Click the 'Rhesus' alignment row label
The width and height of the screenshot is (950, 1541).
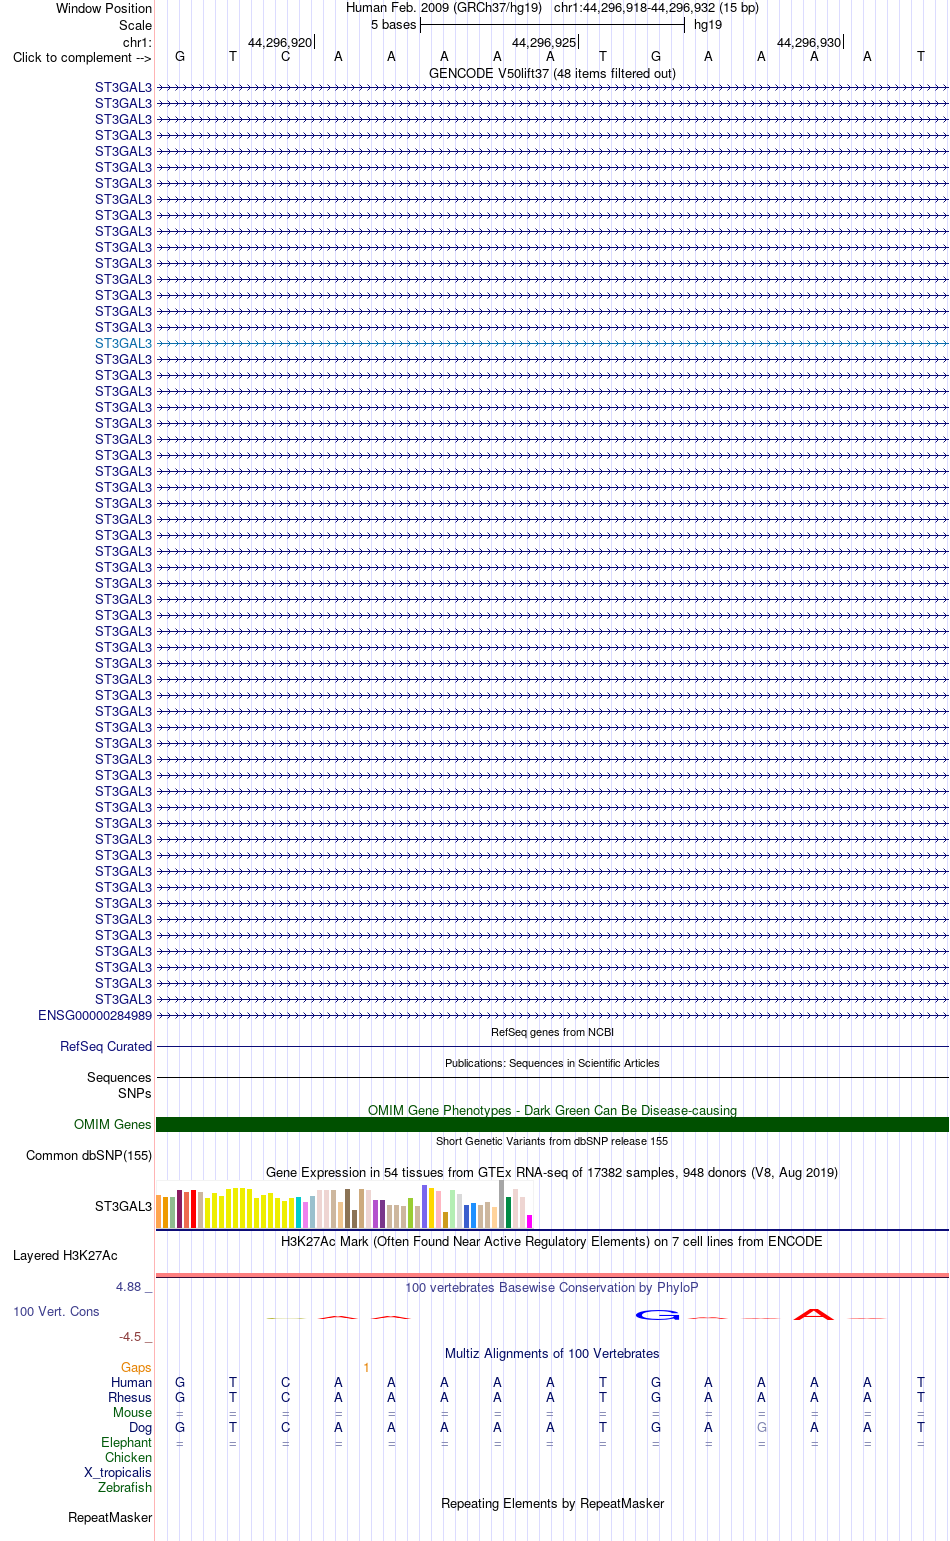click(130, 1397)
